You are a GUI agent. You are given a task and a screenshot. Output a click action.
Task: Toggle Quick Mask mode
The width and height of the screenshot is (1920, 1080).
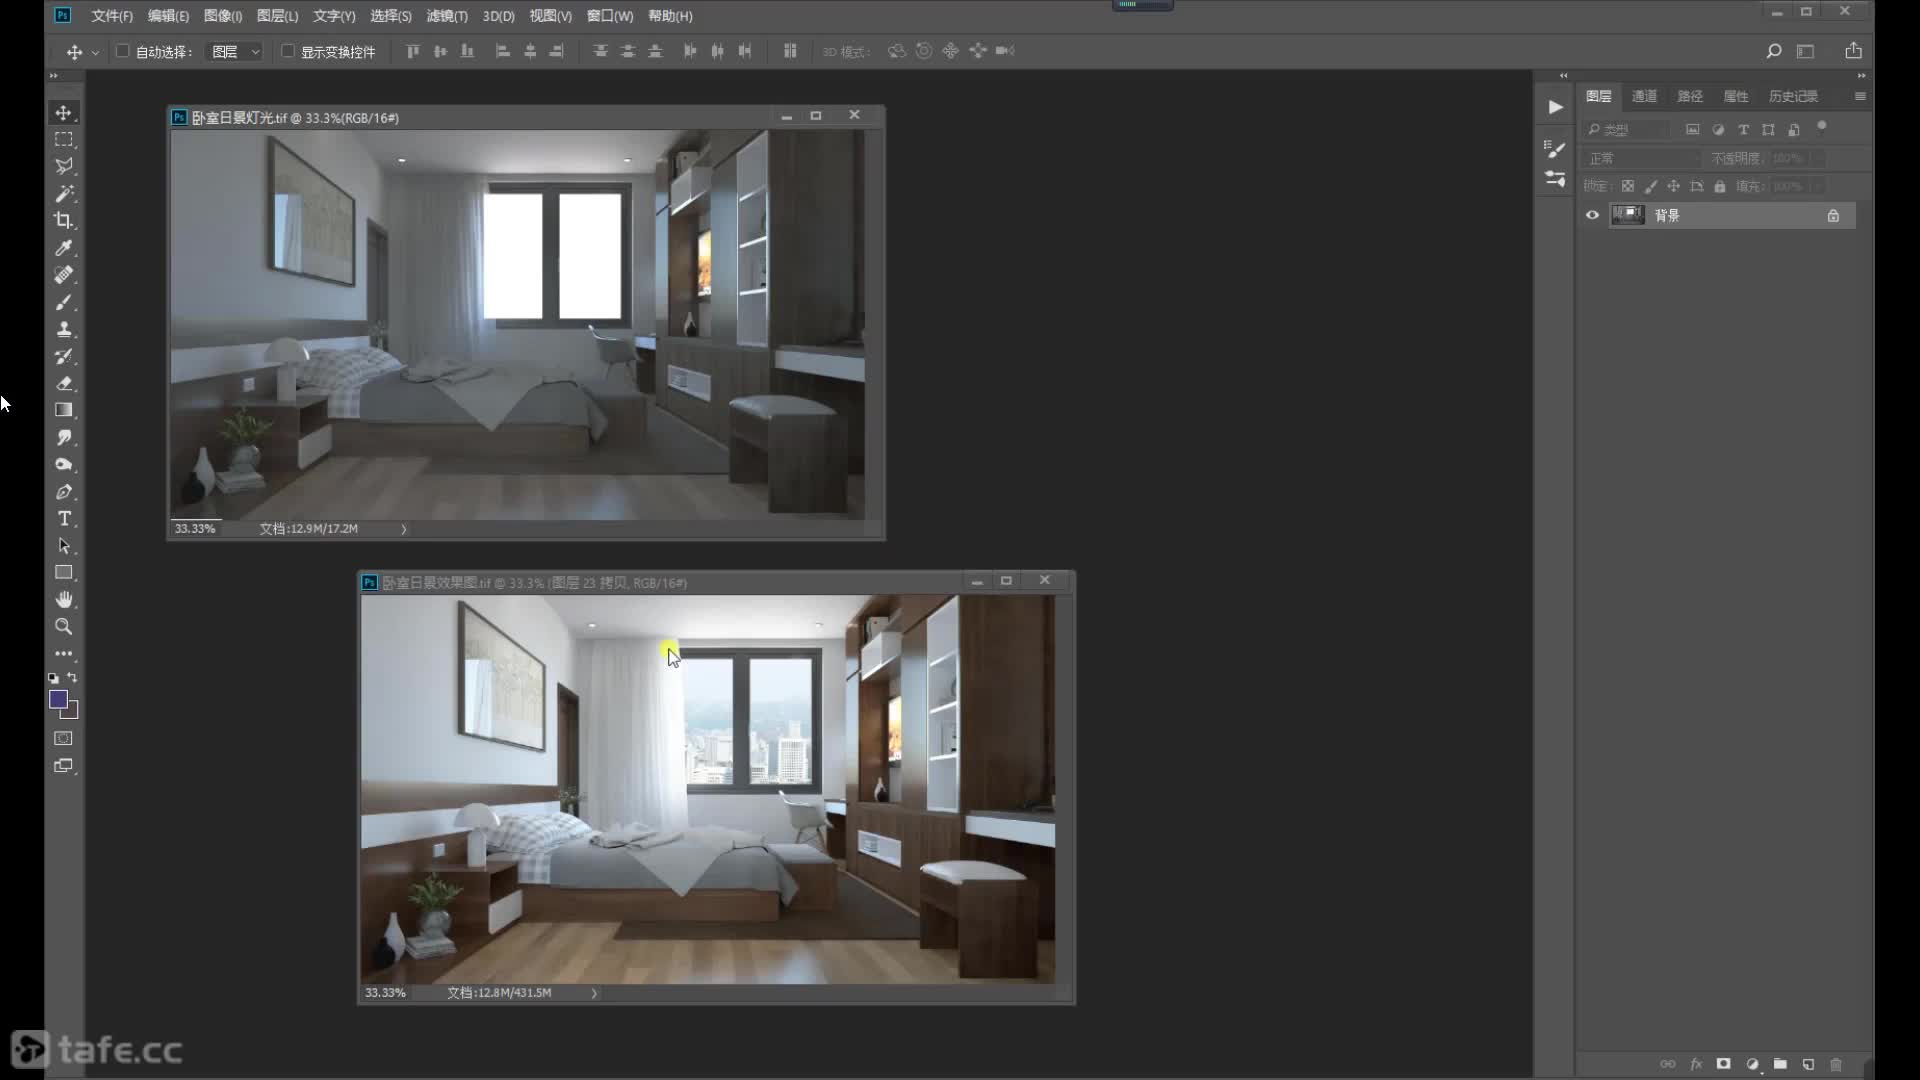point(64,738)
